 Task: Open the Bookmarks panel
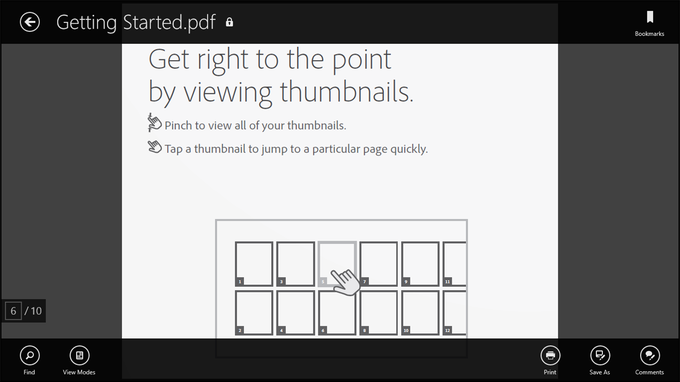(649, 23)
